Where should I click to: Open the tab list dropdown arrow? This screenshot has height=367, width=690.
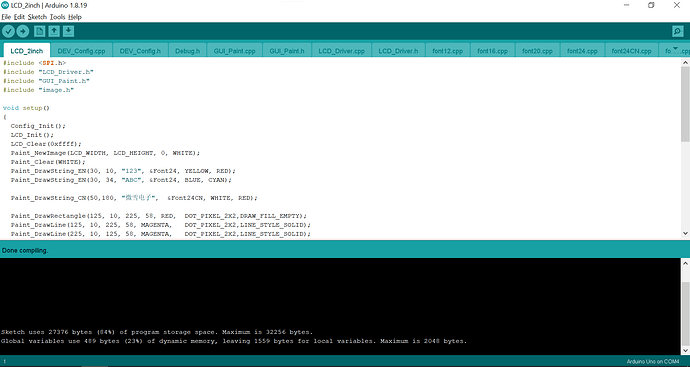tap(675, 48)
